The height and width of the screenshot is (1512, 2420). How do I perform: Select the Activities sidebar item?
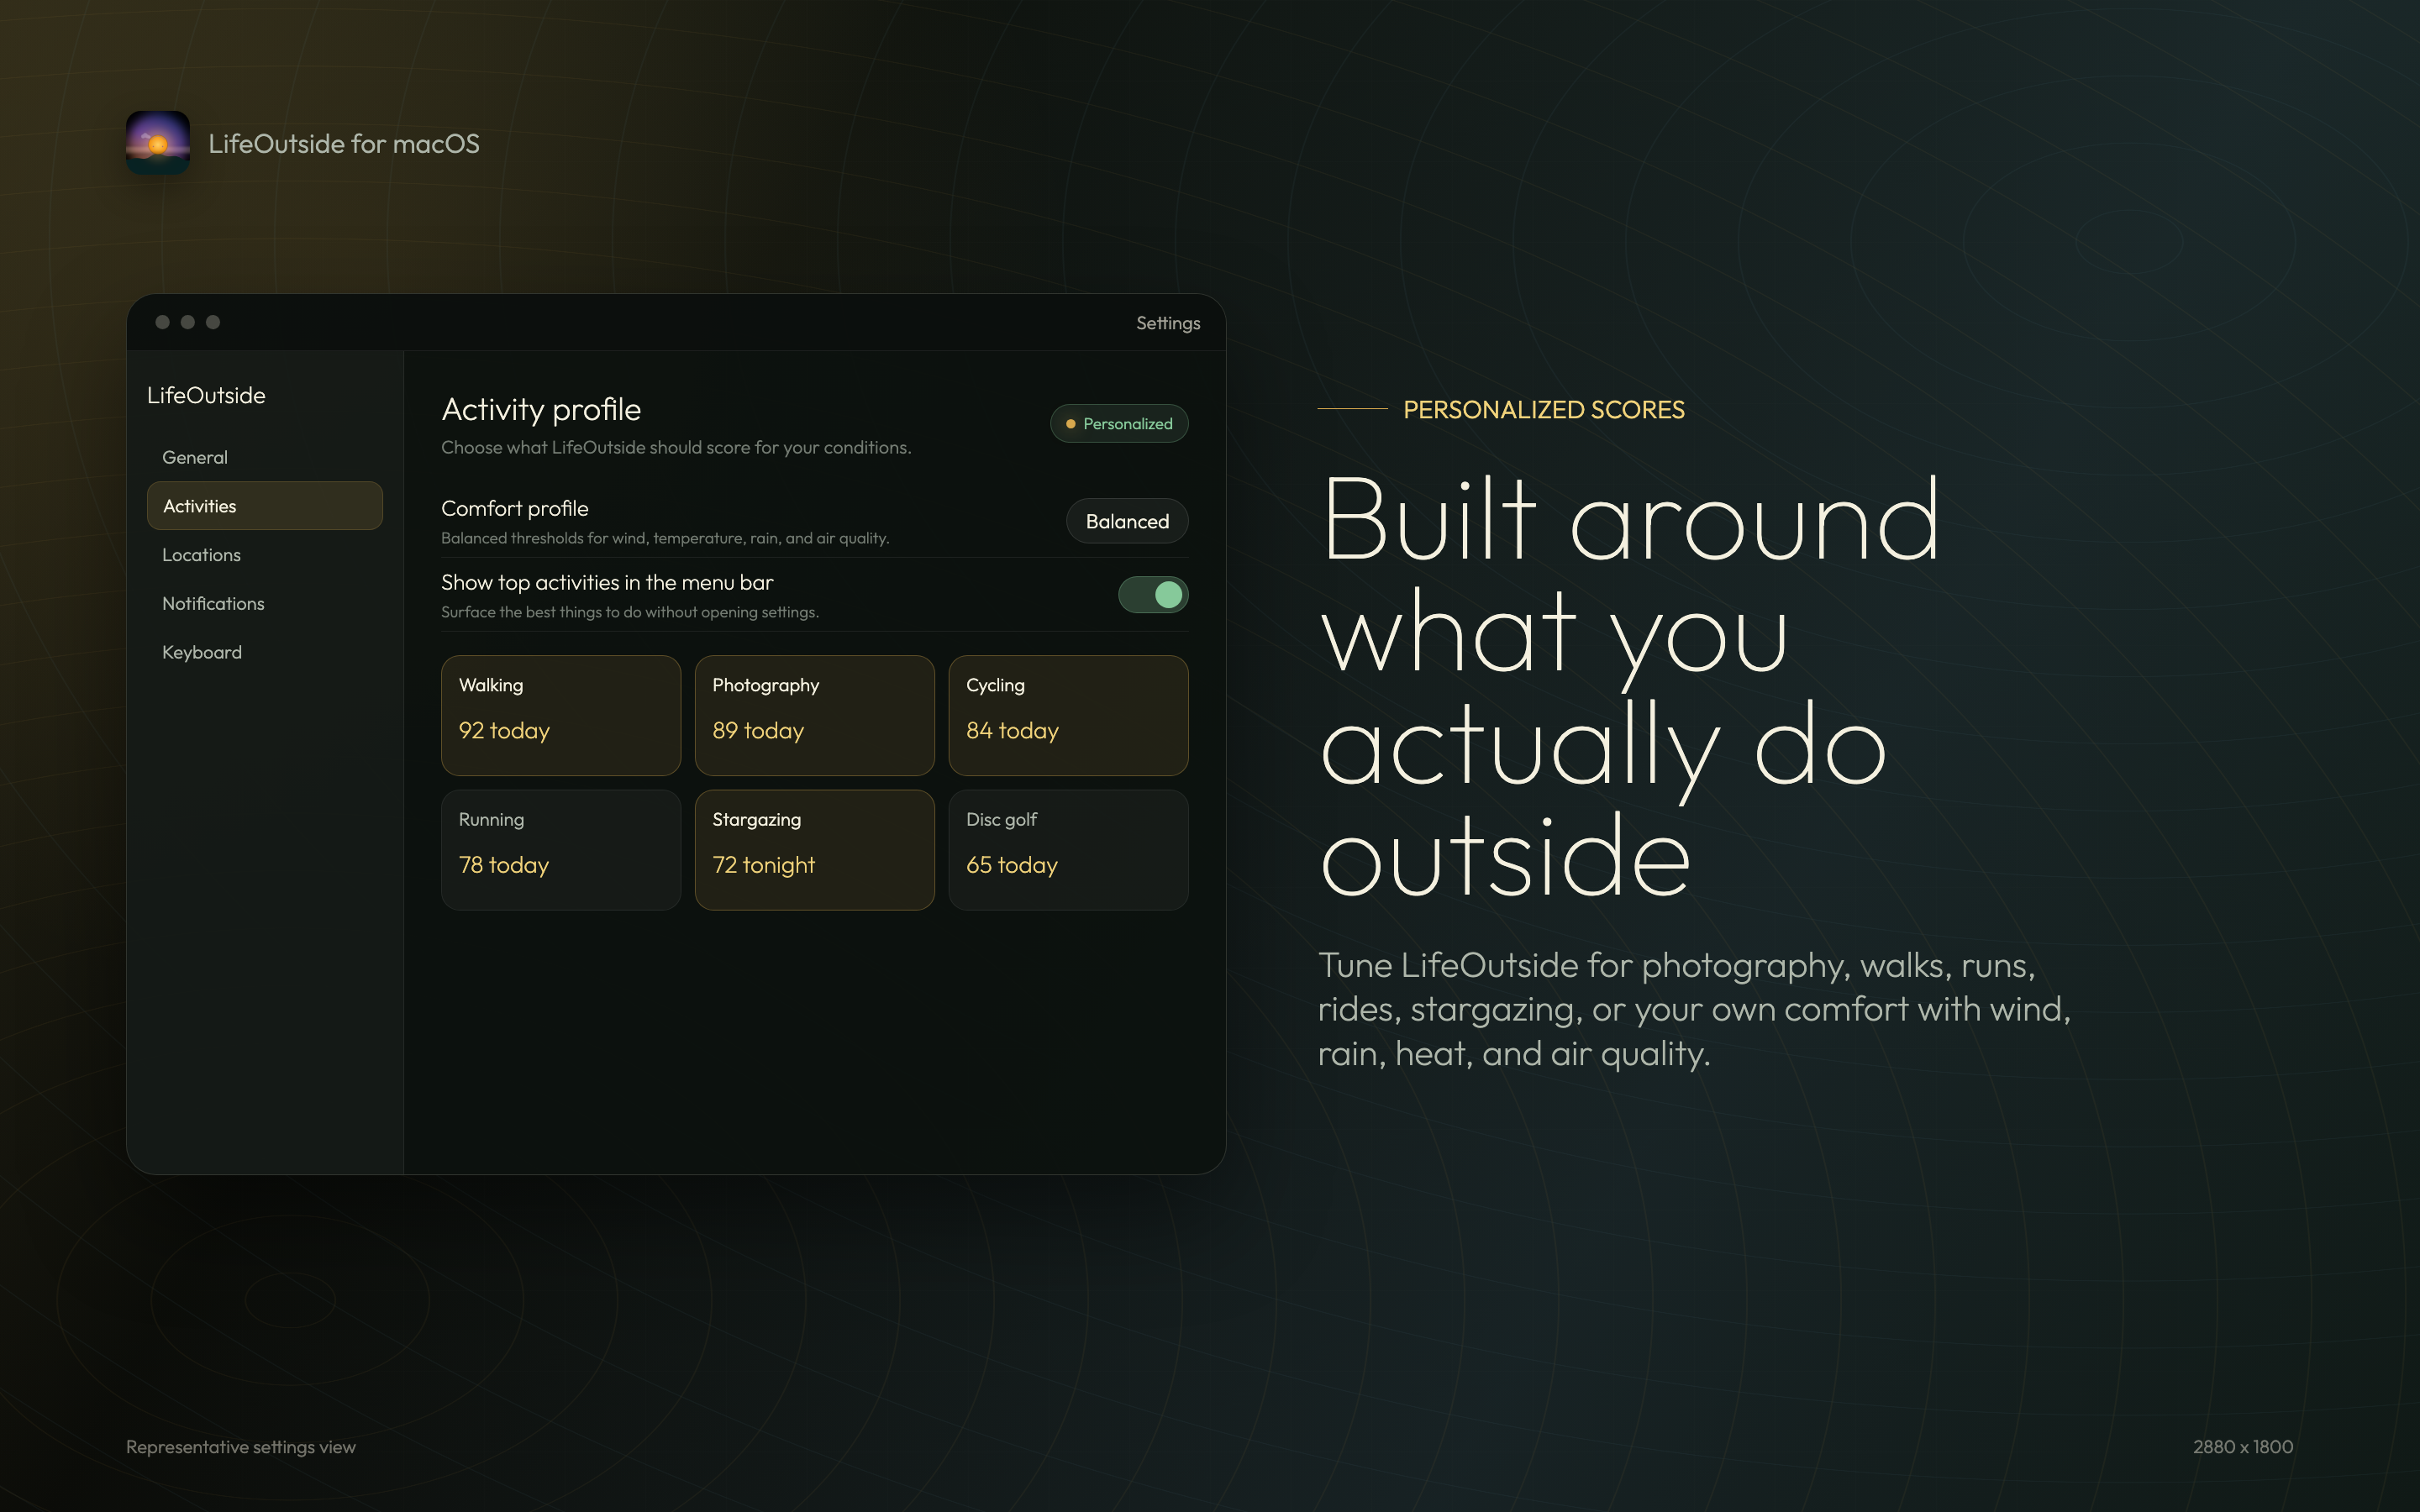tap(264, 506)
